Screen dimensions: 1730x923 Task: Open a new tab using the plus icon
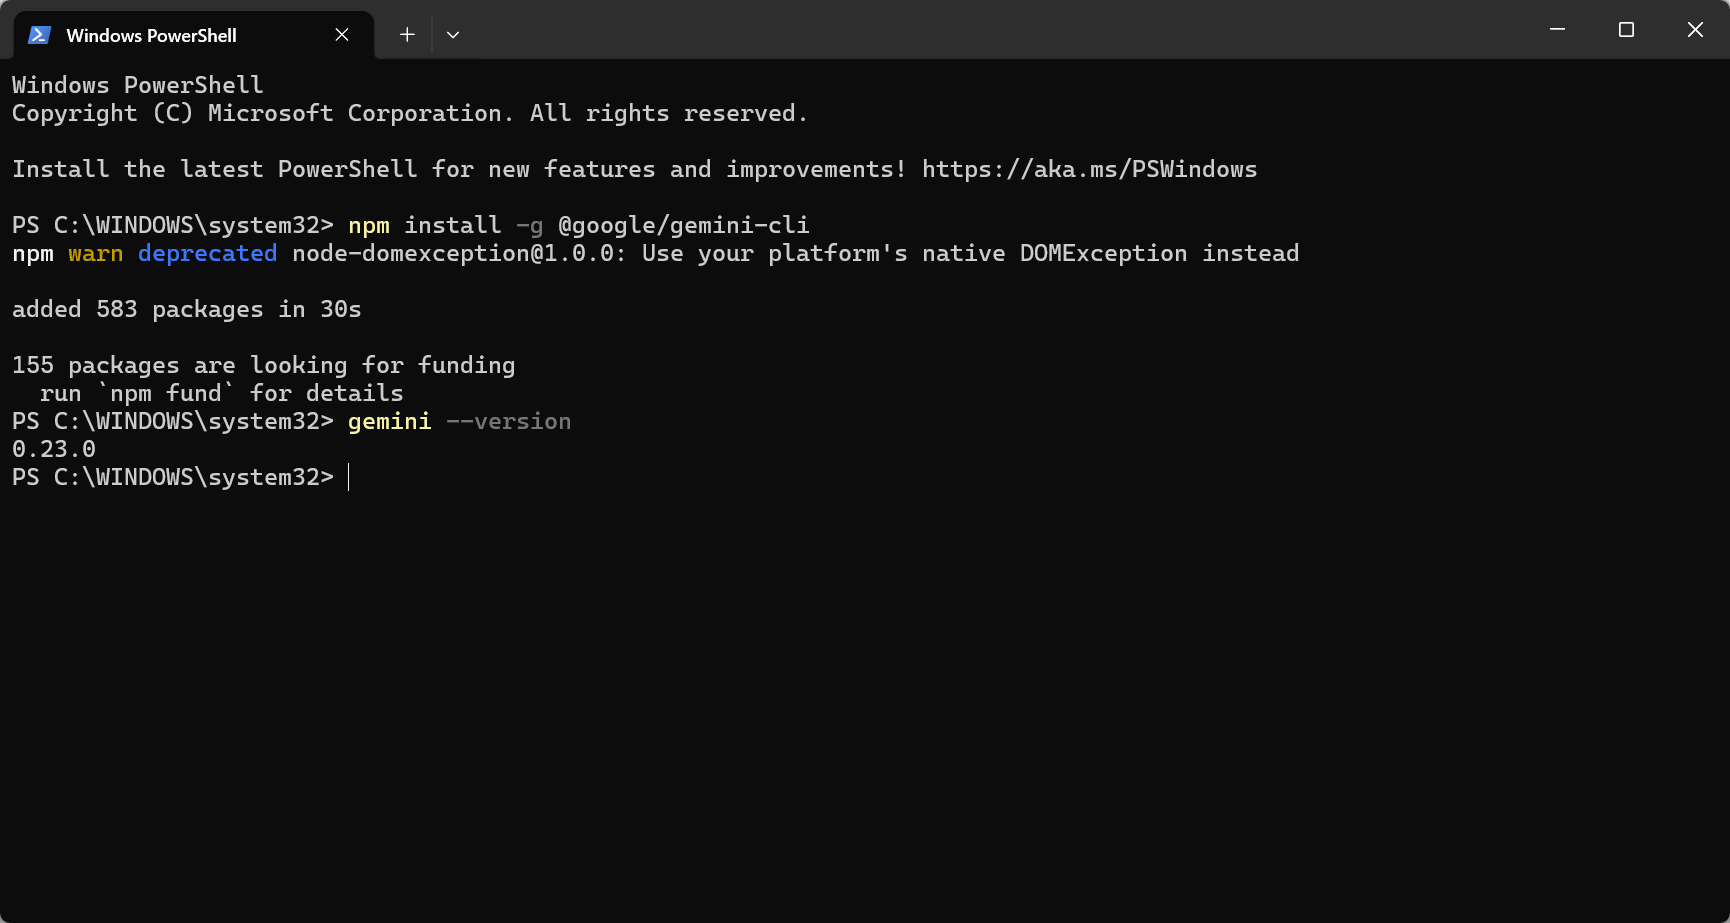(407, 34)
